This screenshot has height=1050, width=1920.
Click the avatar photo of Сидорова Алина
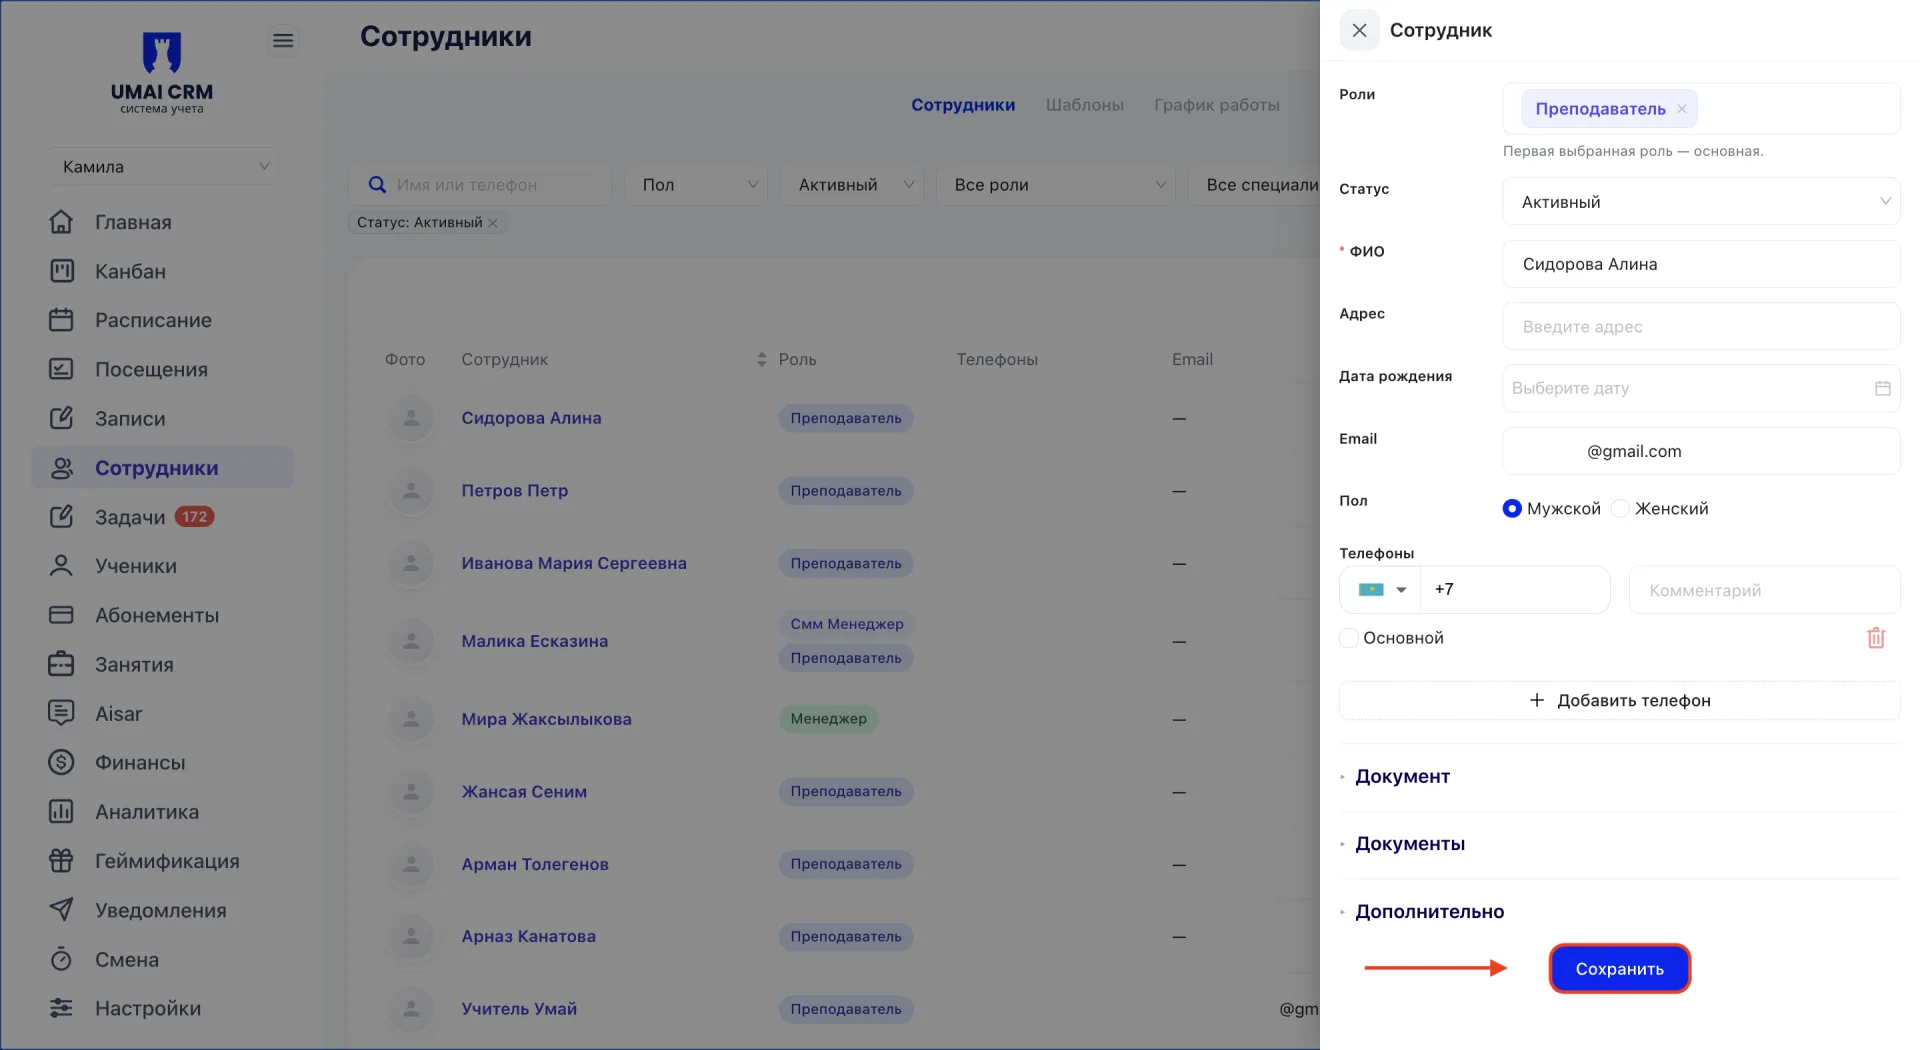(x=411, y=418)
